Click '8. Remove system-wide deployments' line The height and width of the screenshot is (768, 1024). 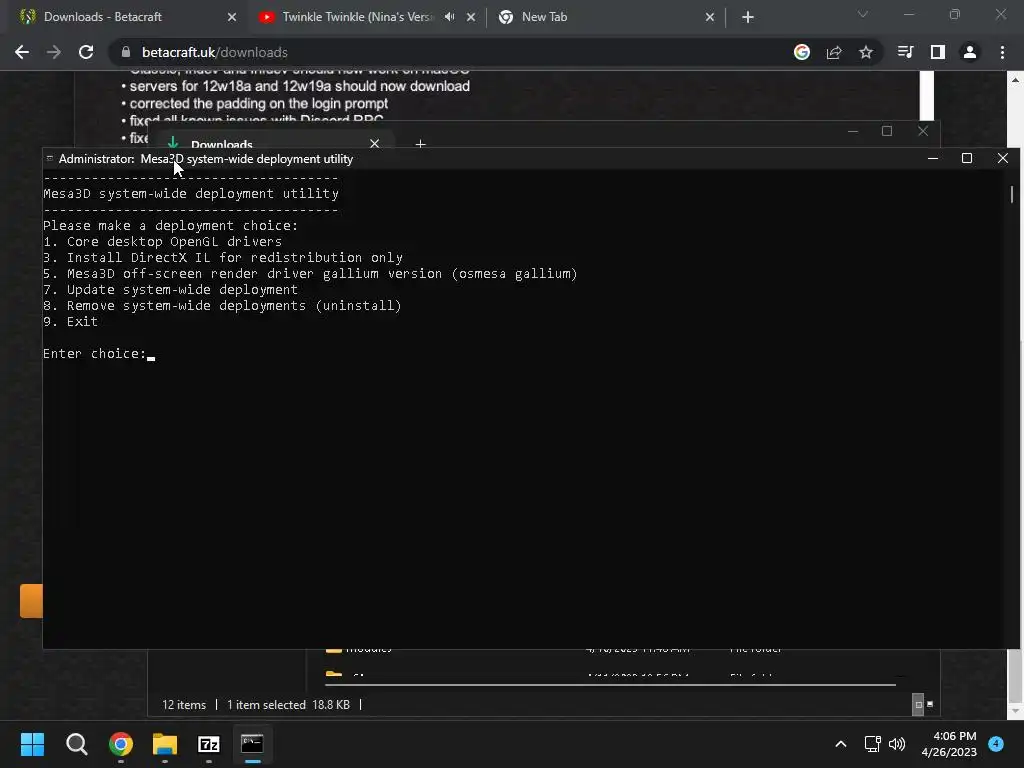[x=222, y=306]
